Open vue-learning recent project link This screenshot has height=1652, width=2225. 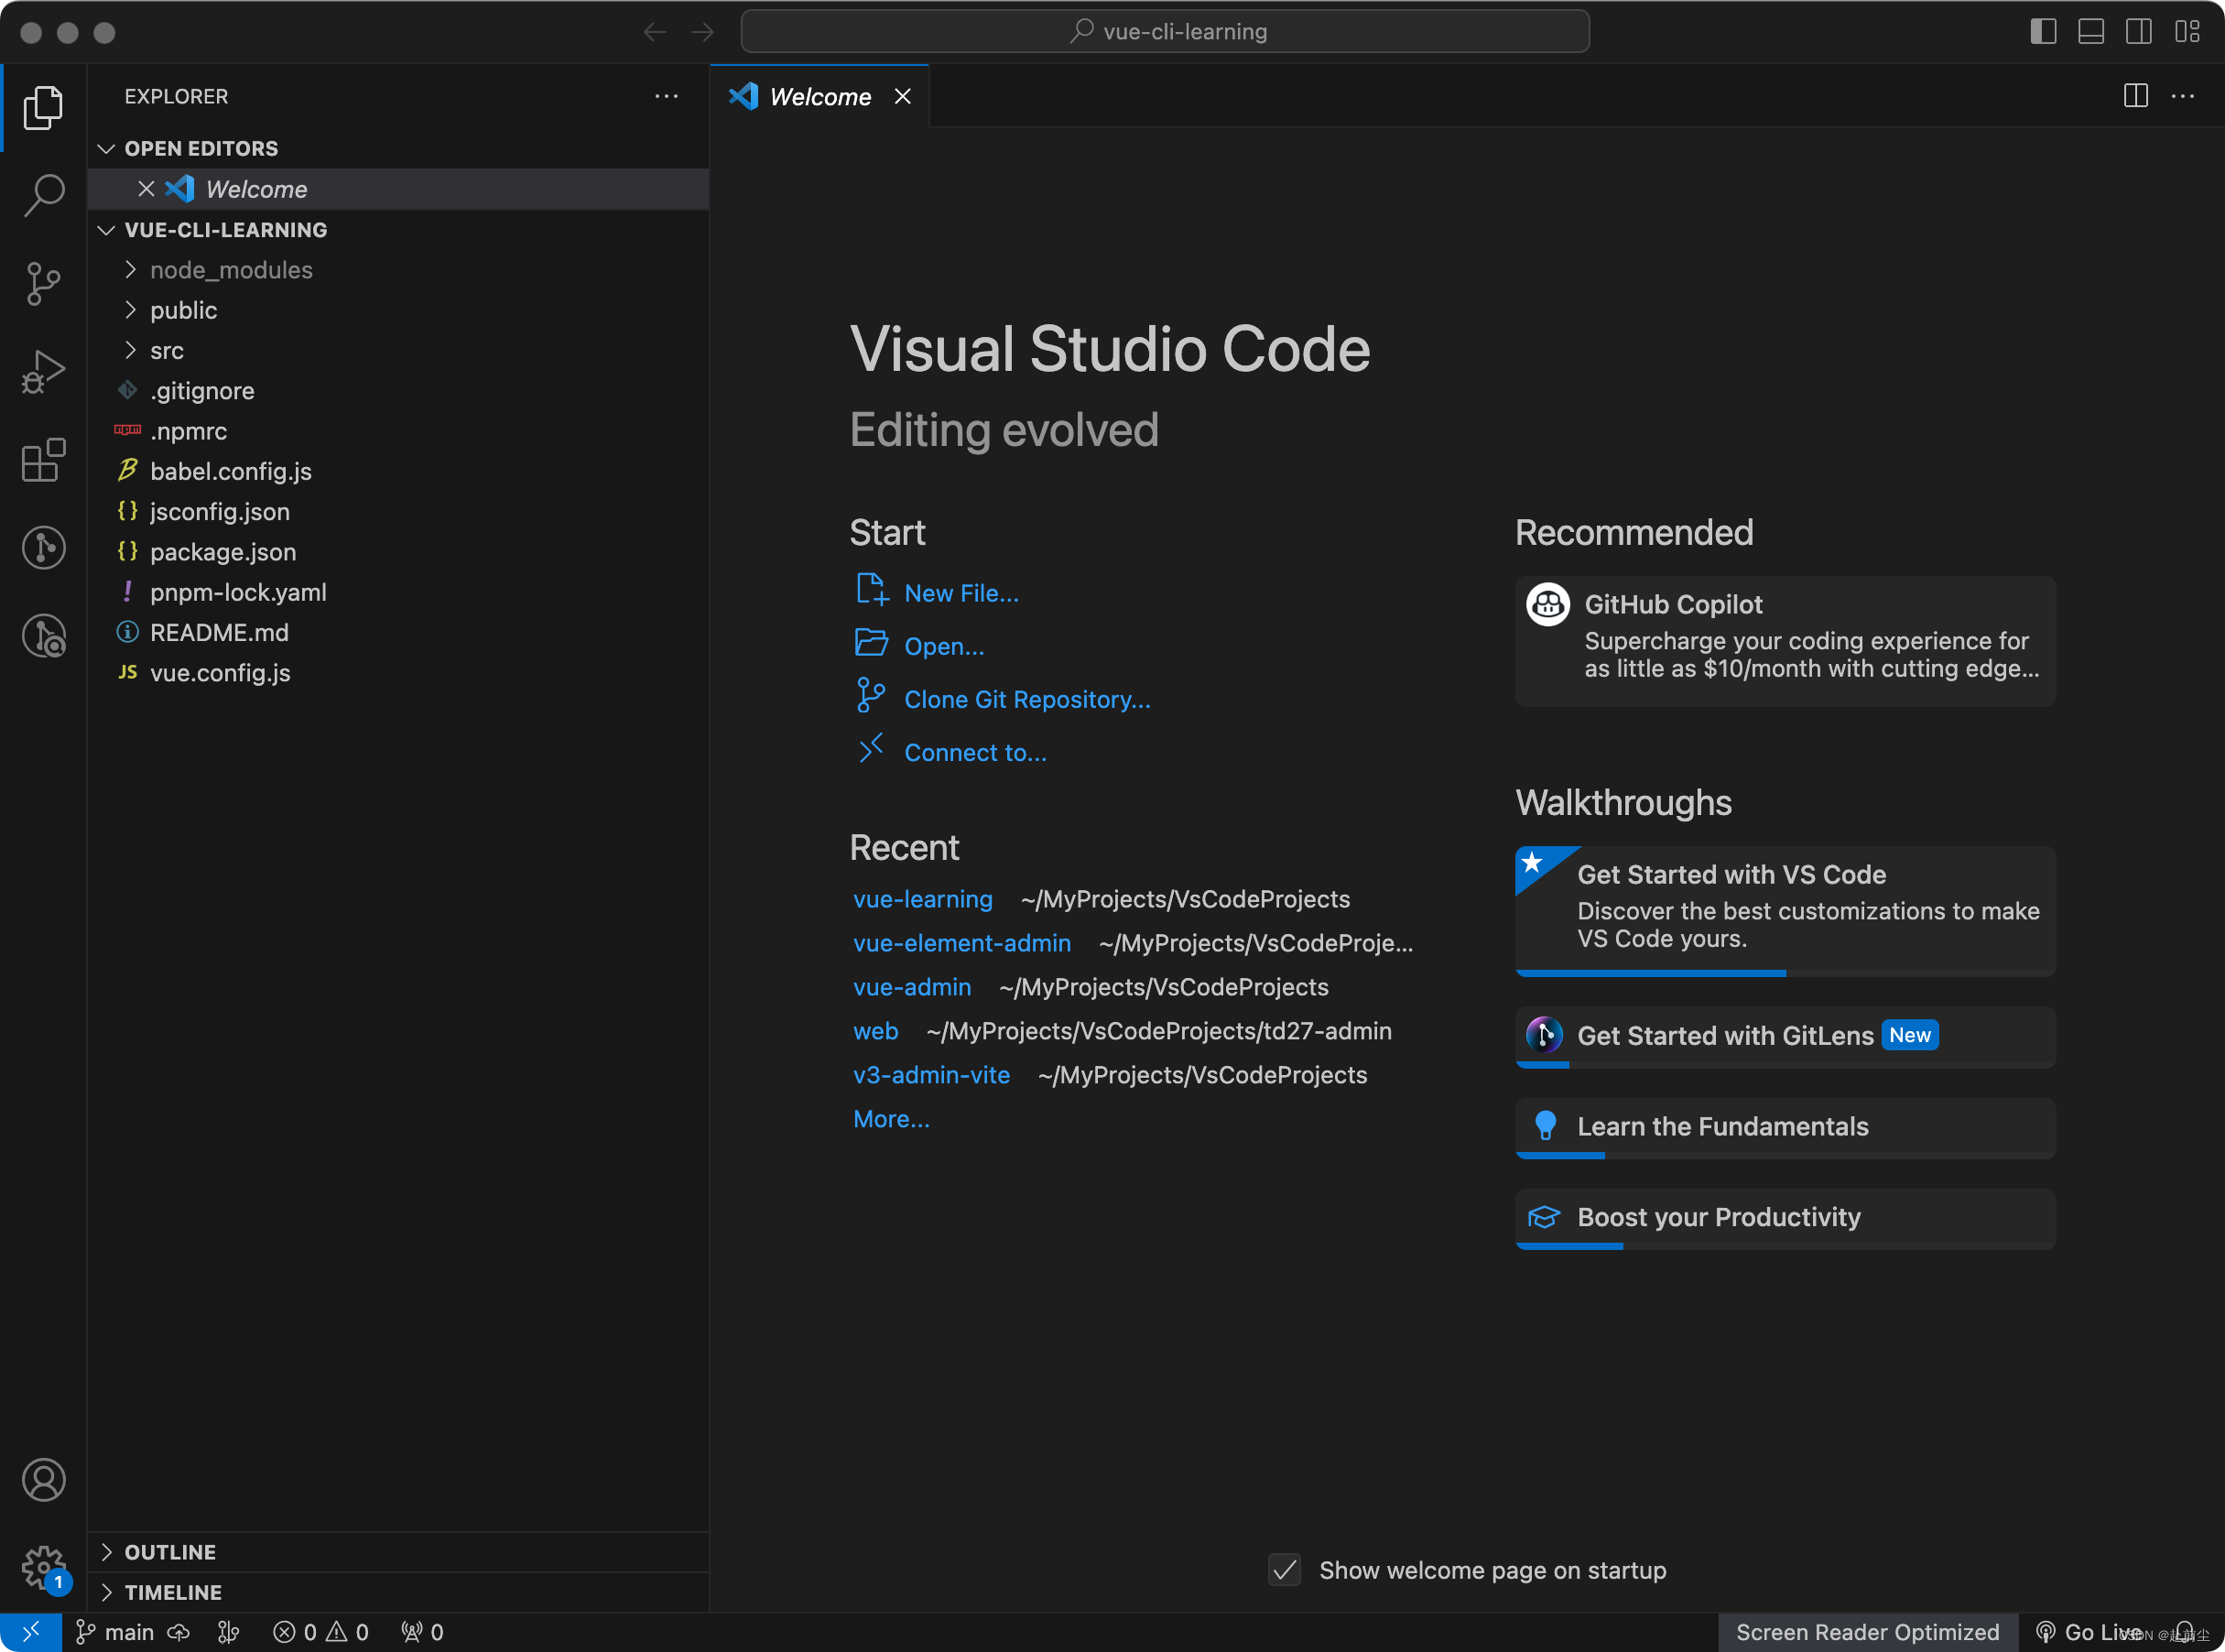click(925, 899)
